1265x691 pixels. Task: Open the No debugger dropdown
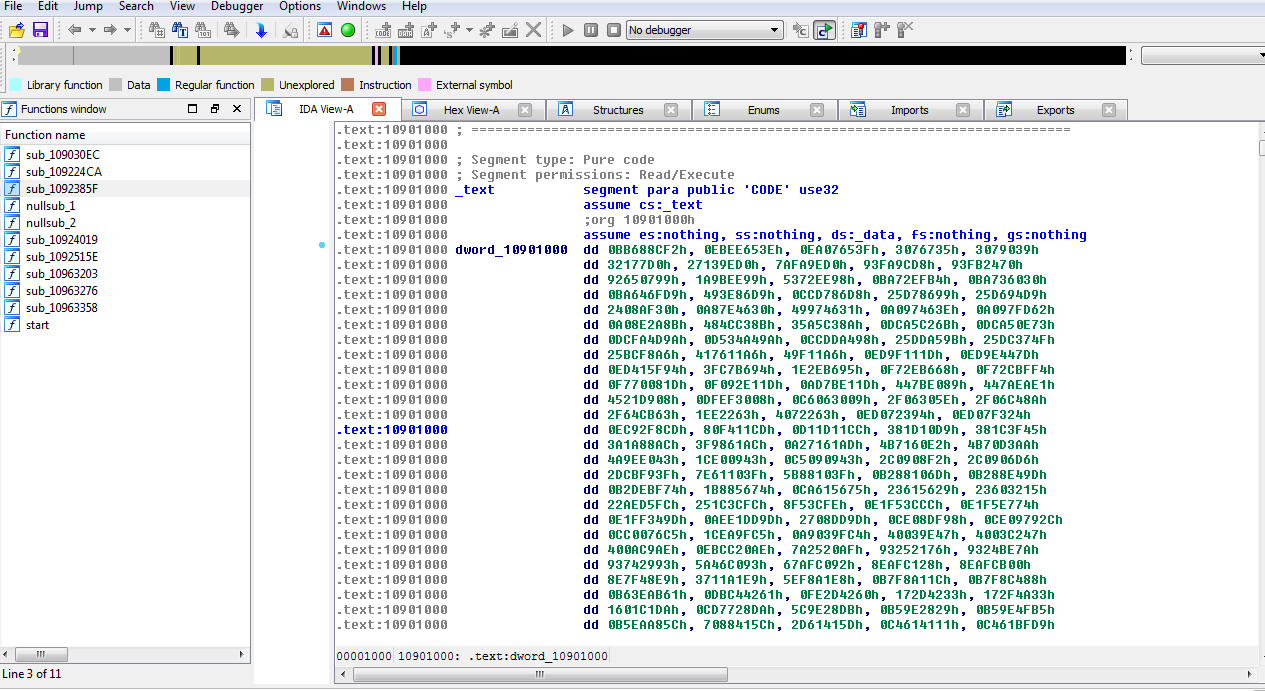click(x=775, y=30)
